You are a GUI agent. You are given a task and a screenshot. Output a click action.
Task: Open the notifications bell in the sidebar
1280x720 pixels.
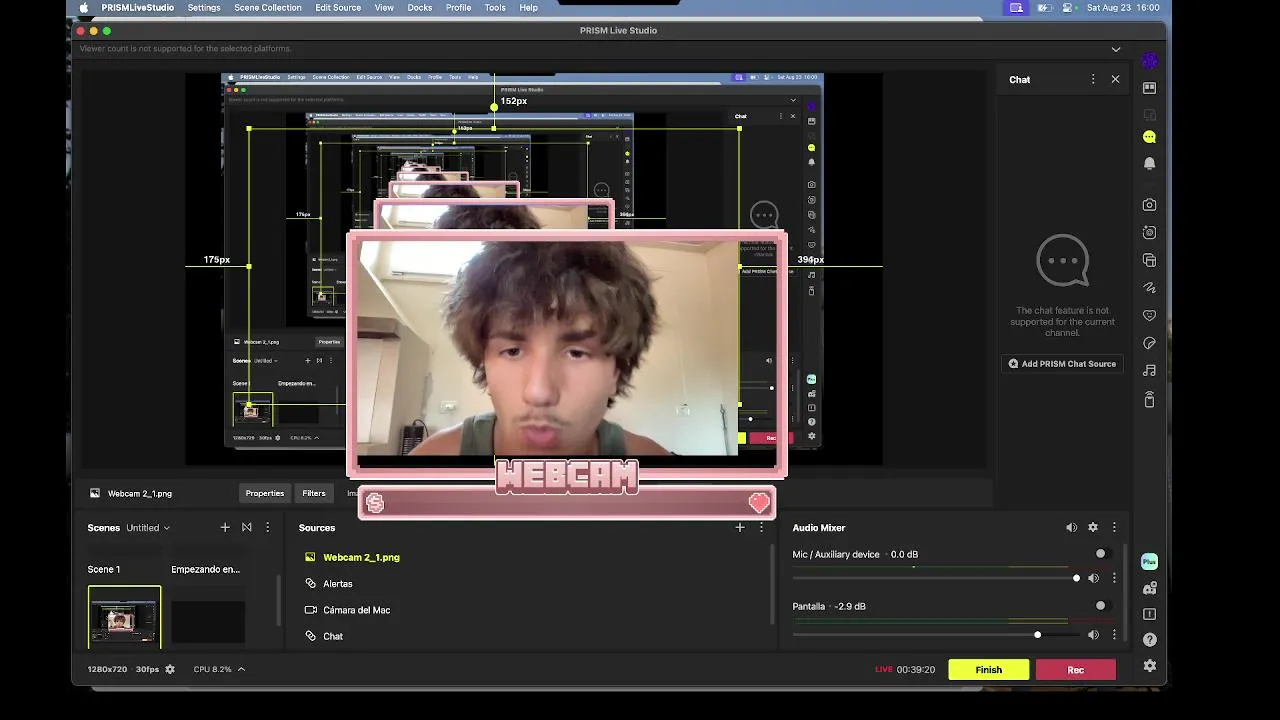tap(1149, 163)
